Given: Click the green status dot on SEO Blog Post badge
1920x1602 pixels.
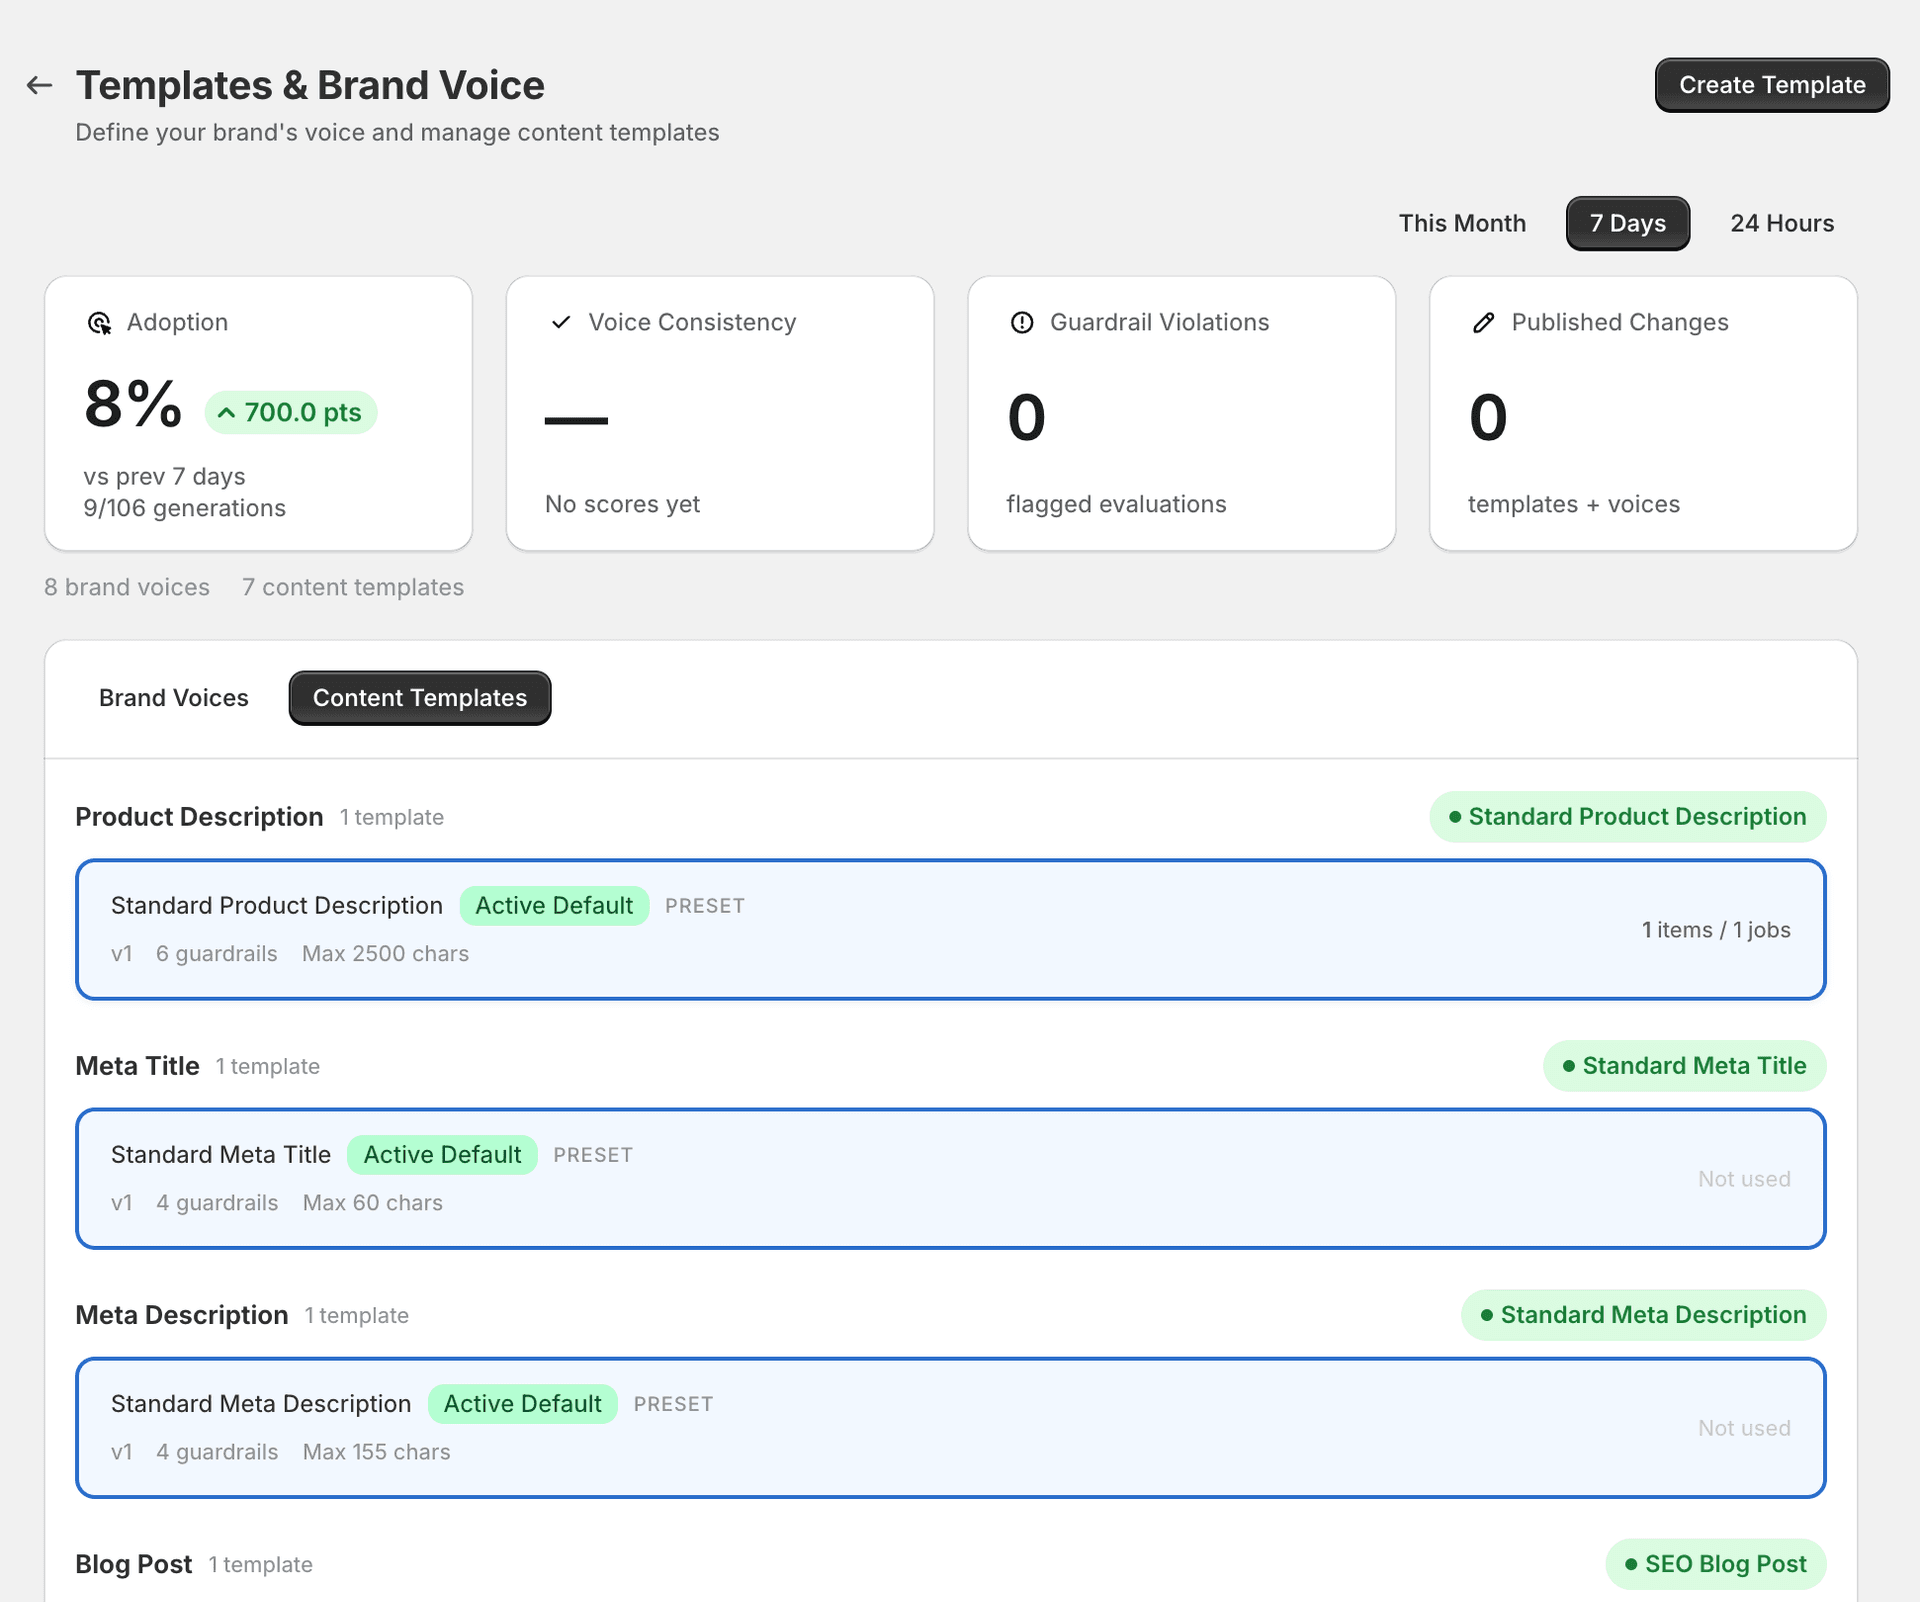Looking at the screenshot, I should point(1629,1564).
